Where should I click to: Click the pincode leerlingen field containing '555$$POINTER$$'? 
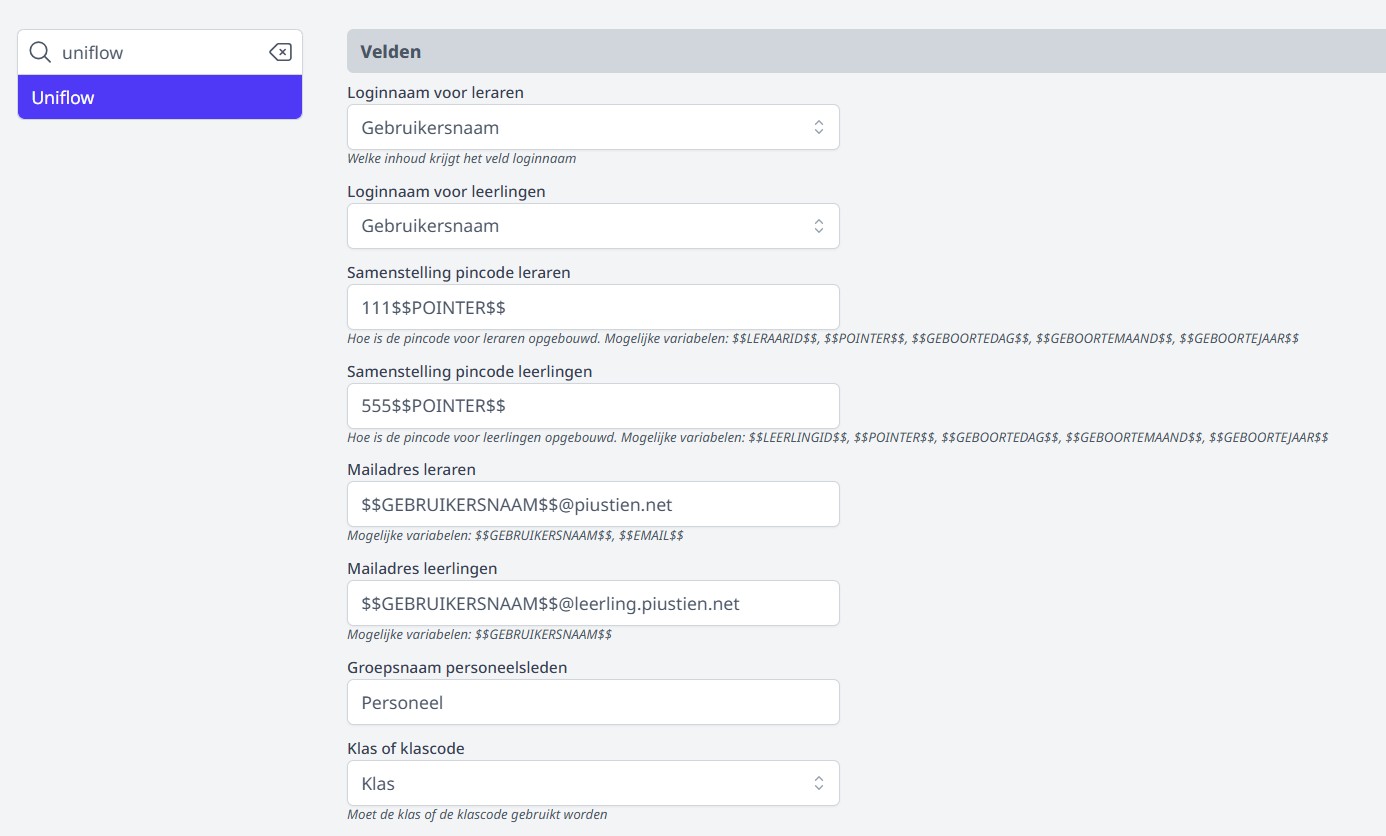click(593, 405)
